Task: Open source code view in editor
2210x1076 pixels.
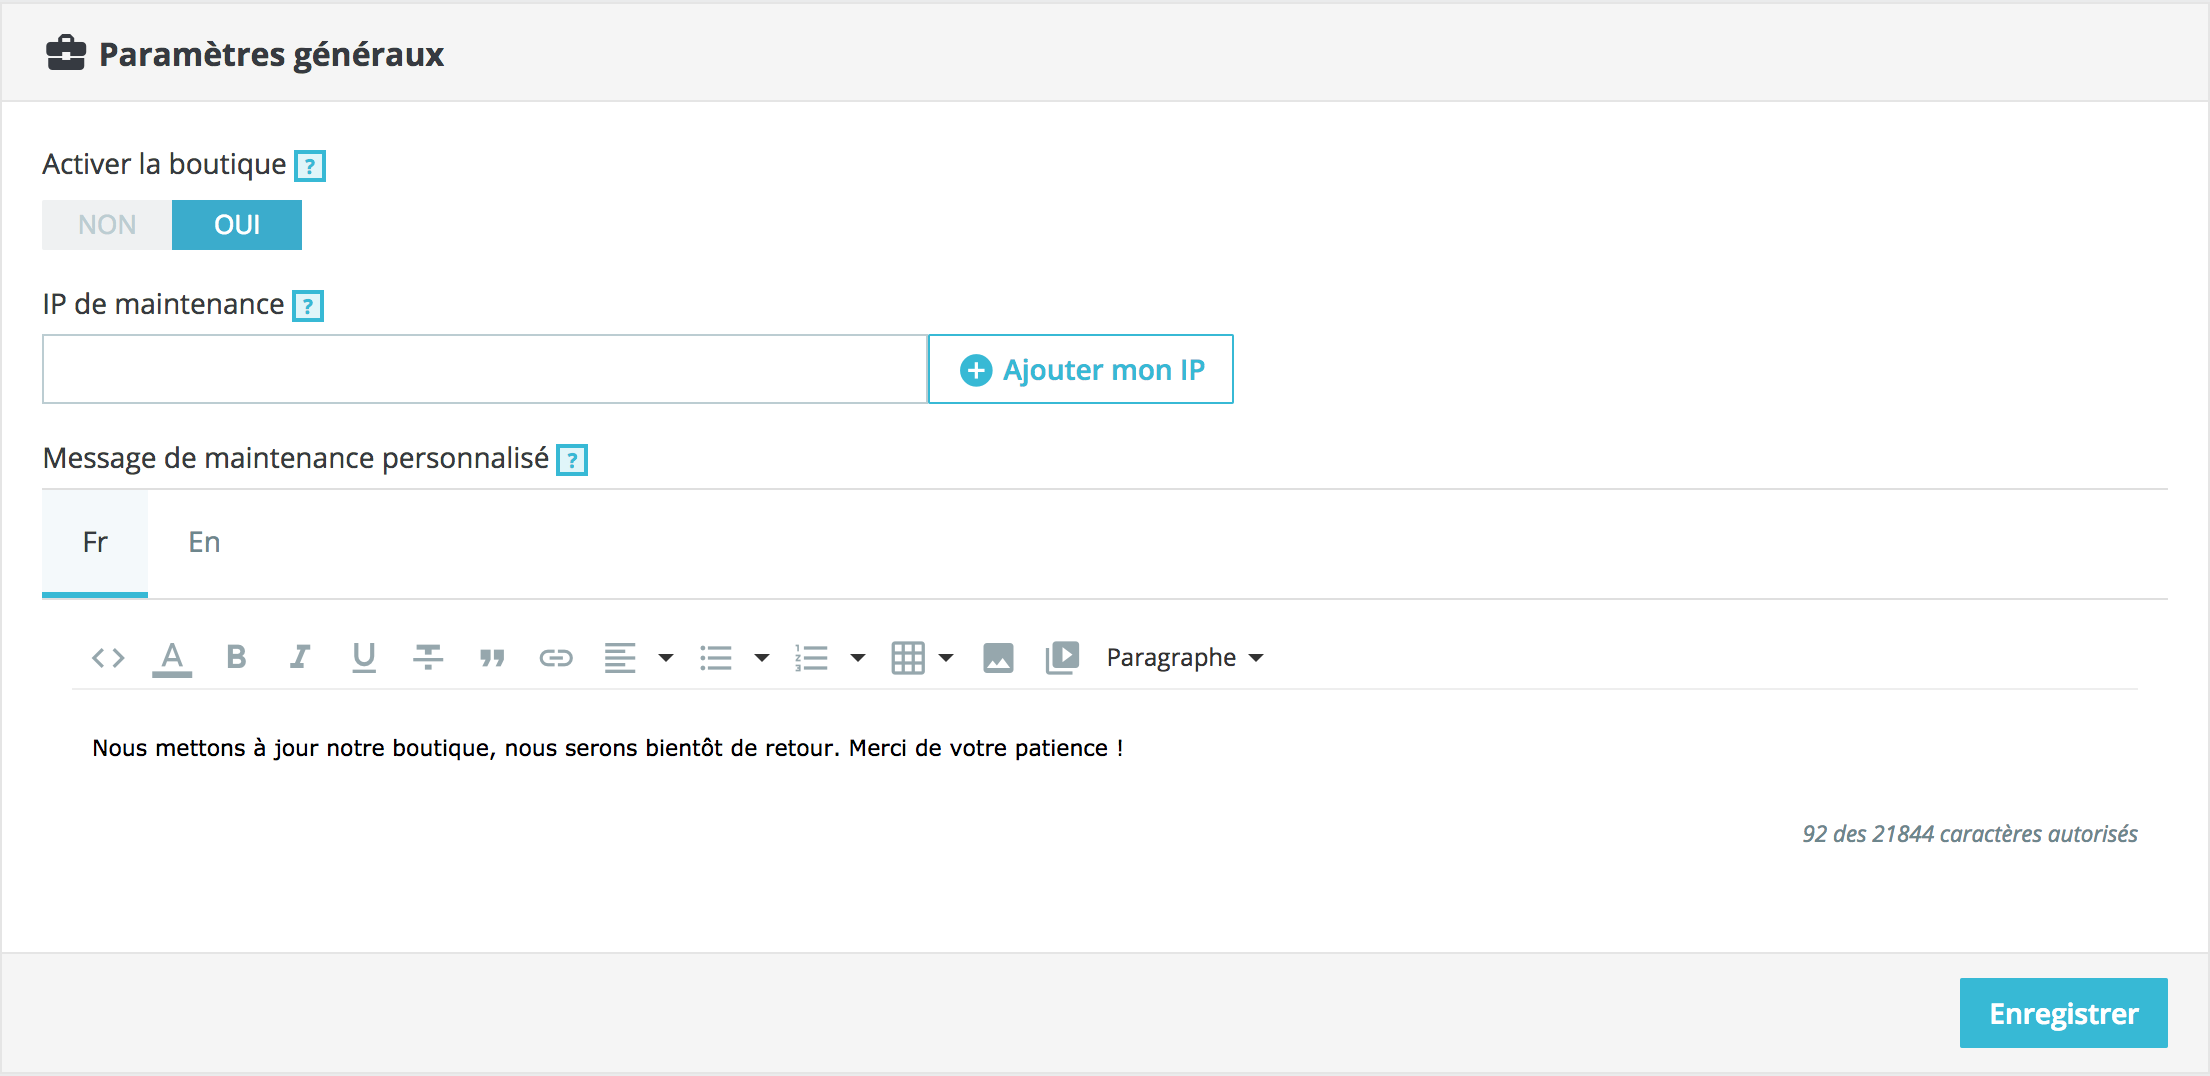Action: click(x=108, y=658)
